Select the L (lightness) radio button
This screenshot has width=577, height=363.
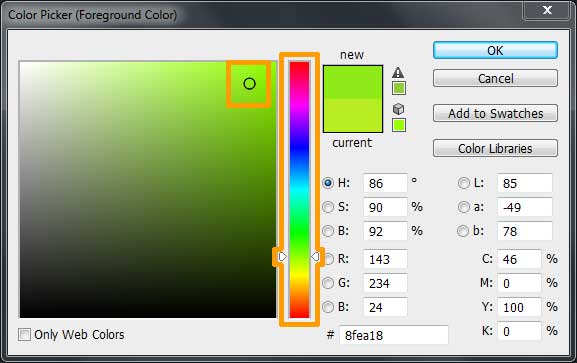pyautogui.click(x=464, y=183)
